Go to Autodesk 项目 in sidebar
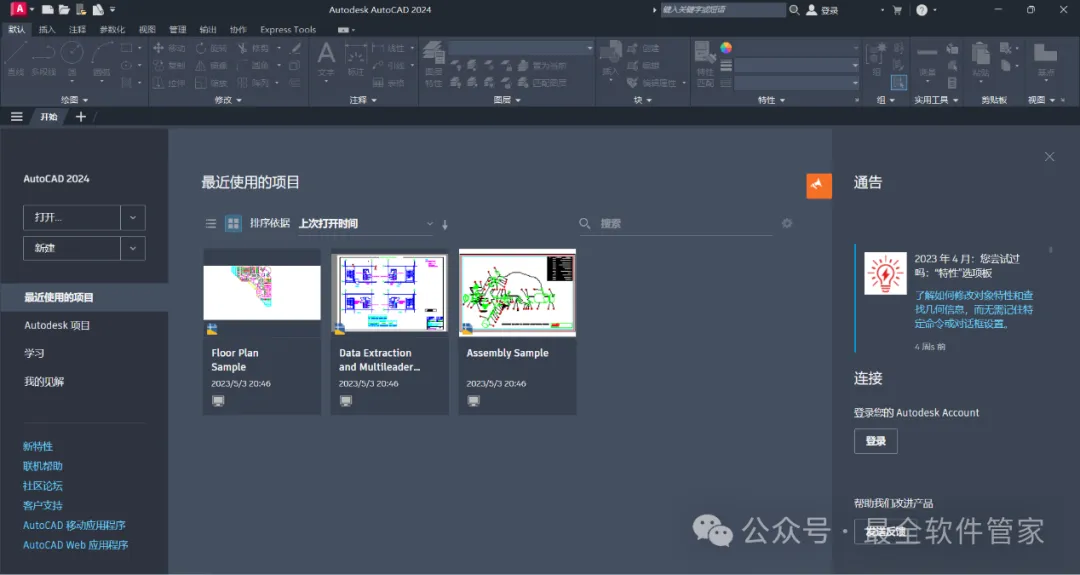 point(57,325)
